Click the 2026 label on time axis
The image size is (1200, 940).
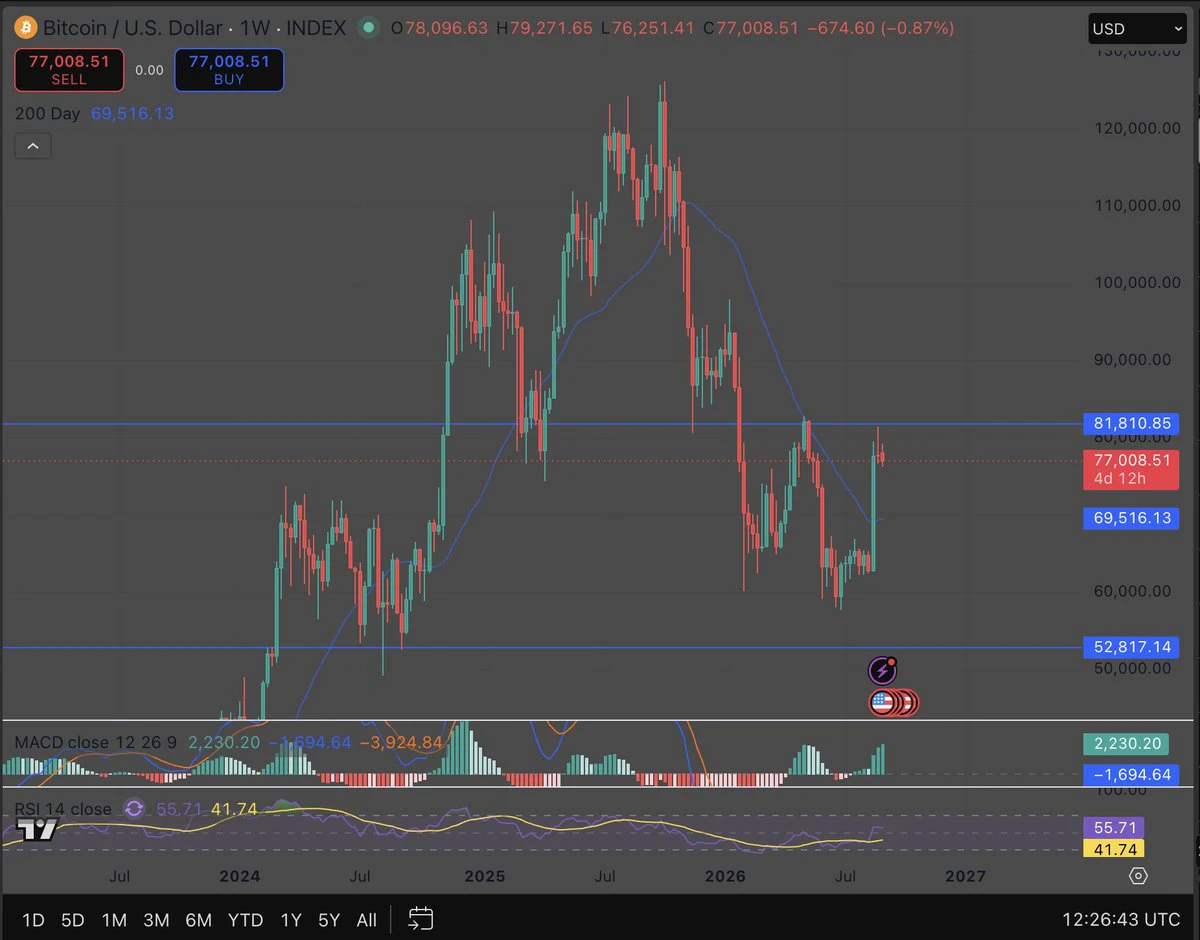coord(725,876)
